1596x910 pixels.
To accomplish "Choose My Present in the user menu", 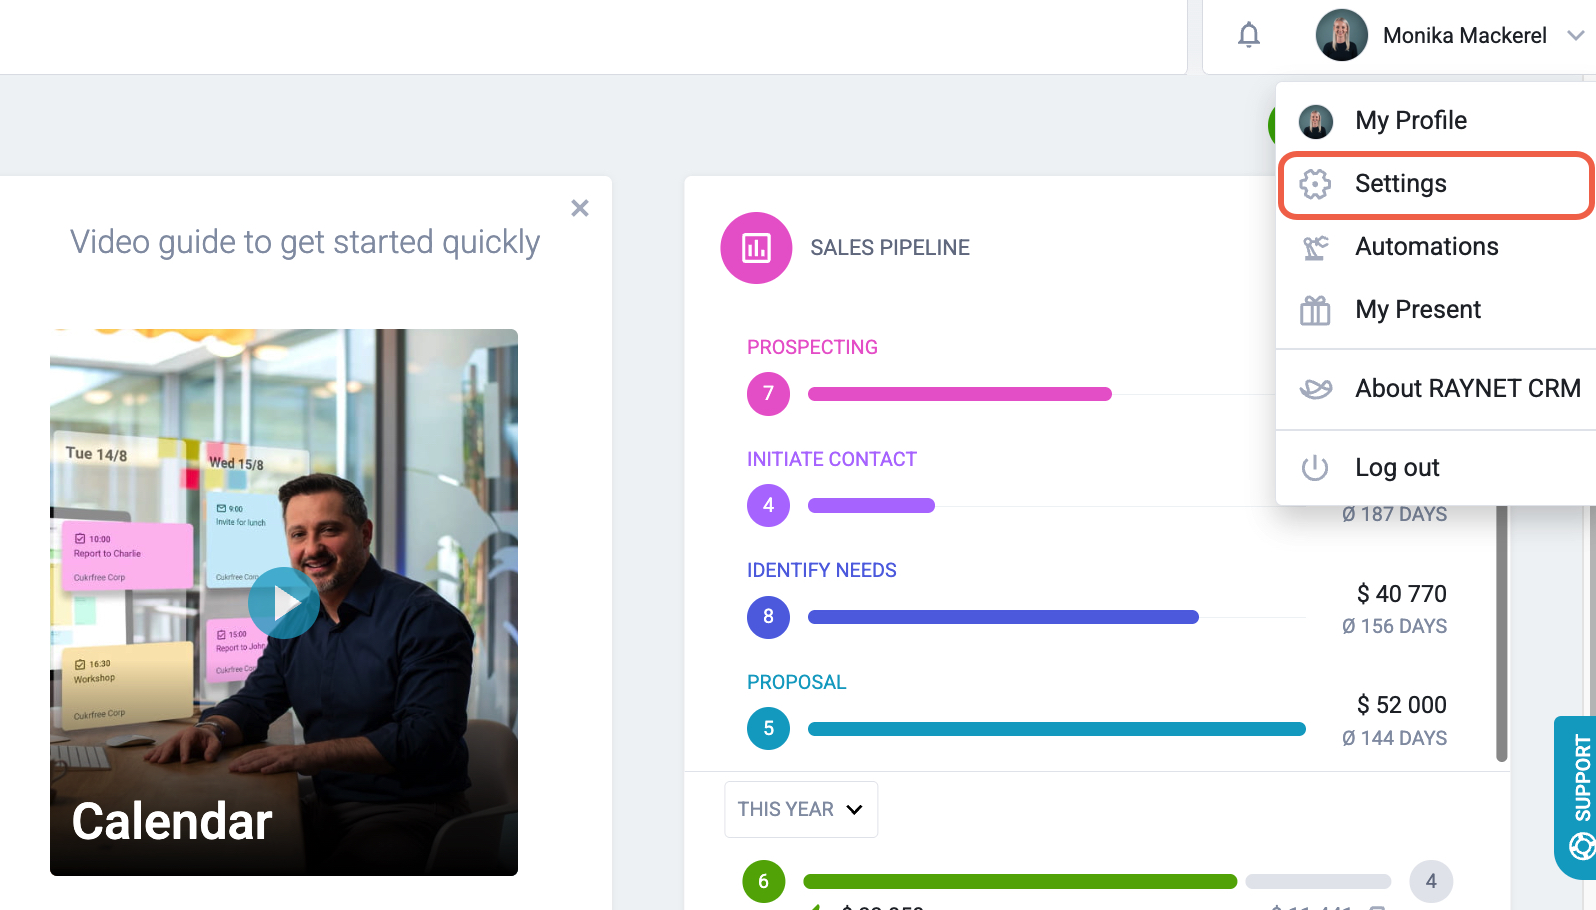I will click(x=1417, y=310).
